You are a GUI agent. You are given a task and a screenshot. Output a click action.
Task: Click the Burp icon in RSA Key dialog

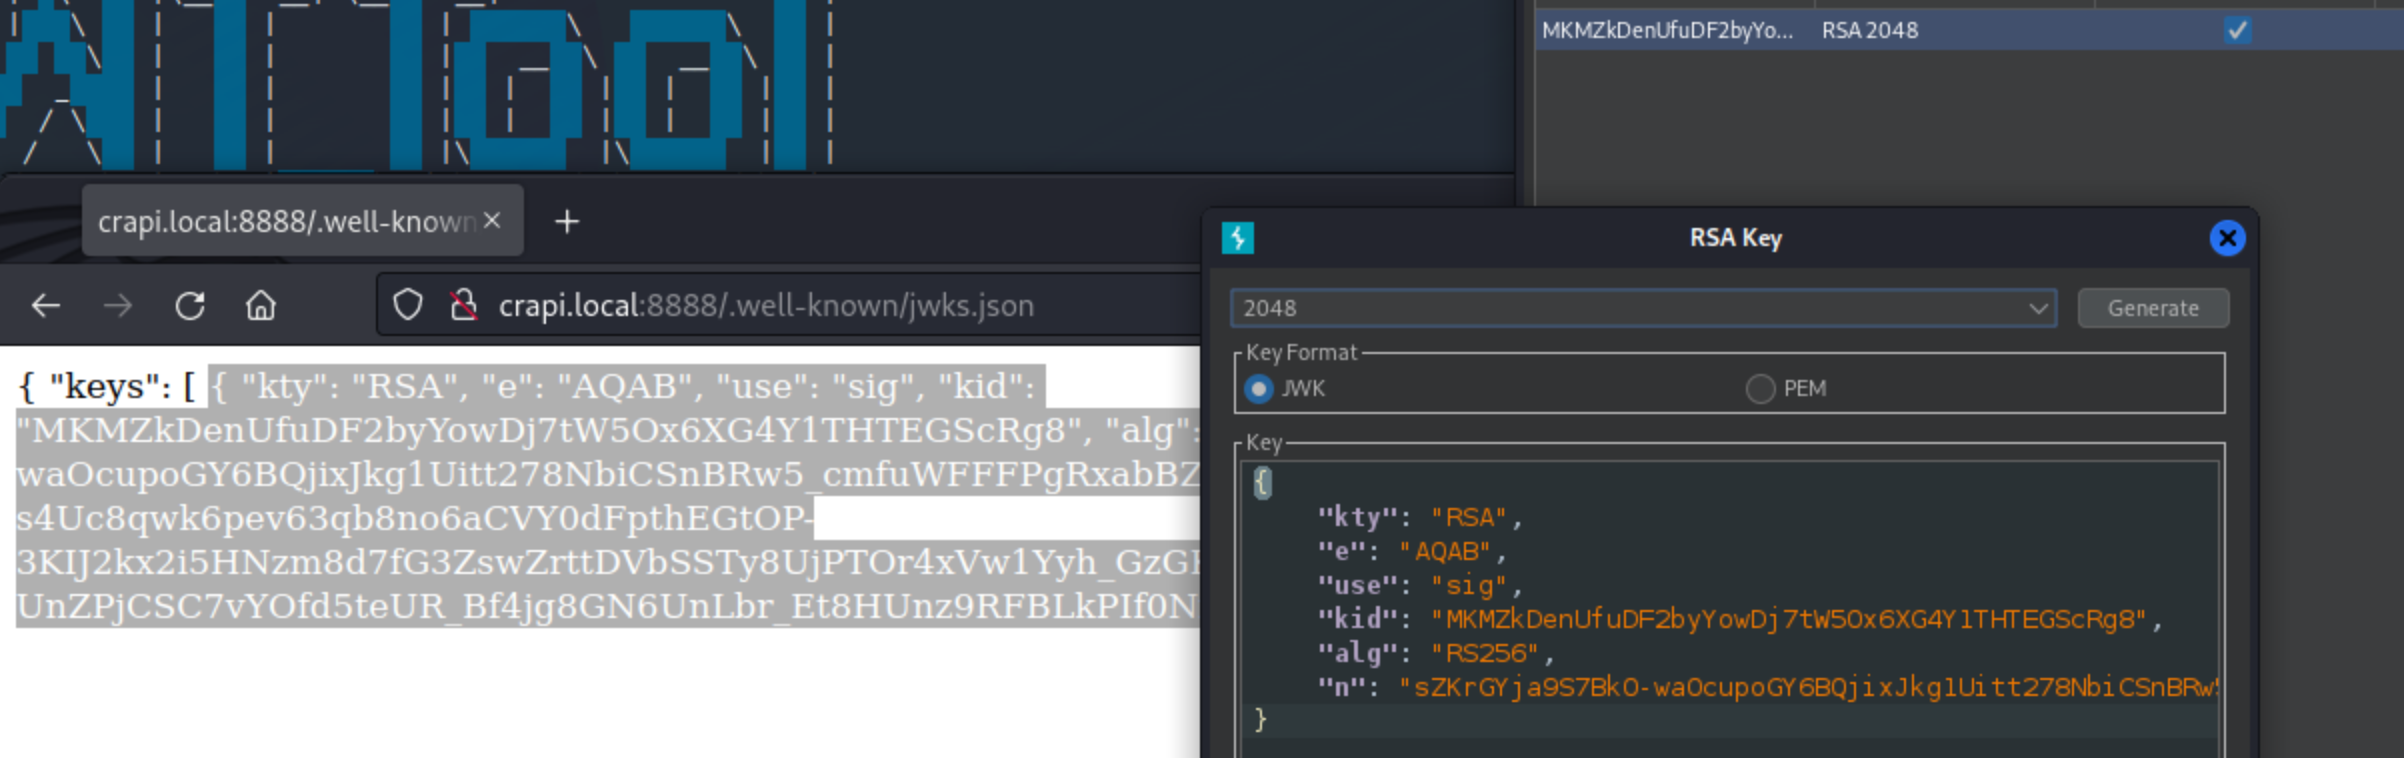point(1237,238)
